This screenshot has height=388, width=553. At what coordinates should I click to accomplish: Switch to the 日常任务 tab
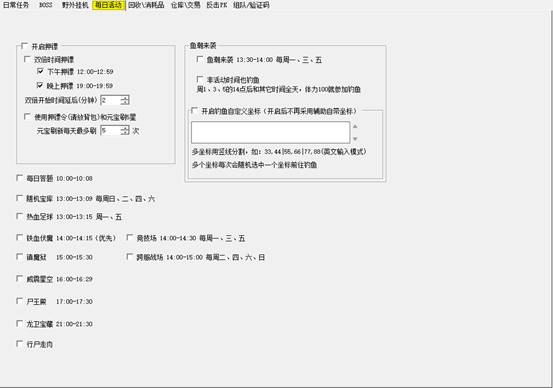pyautogui.click(x=16, y=5)
